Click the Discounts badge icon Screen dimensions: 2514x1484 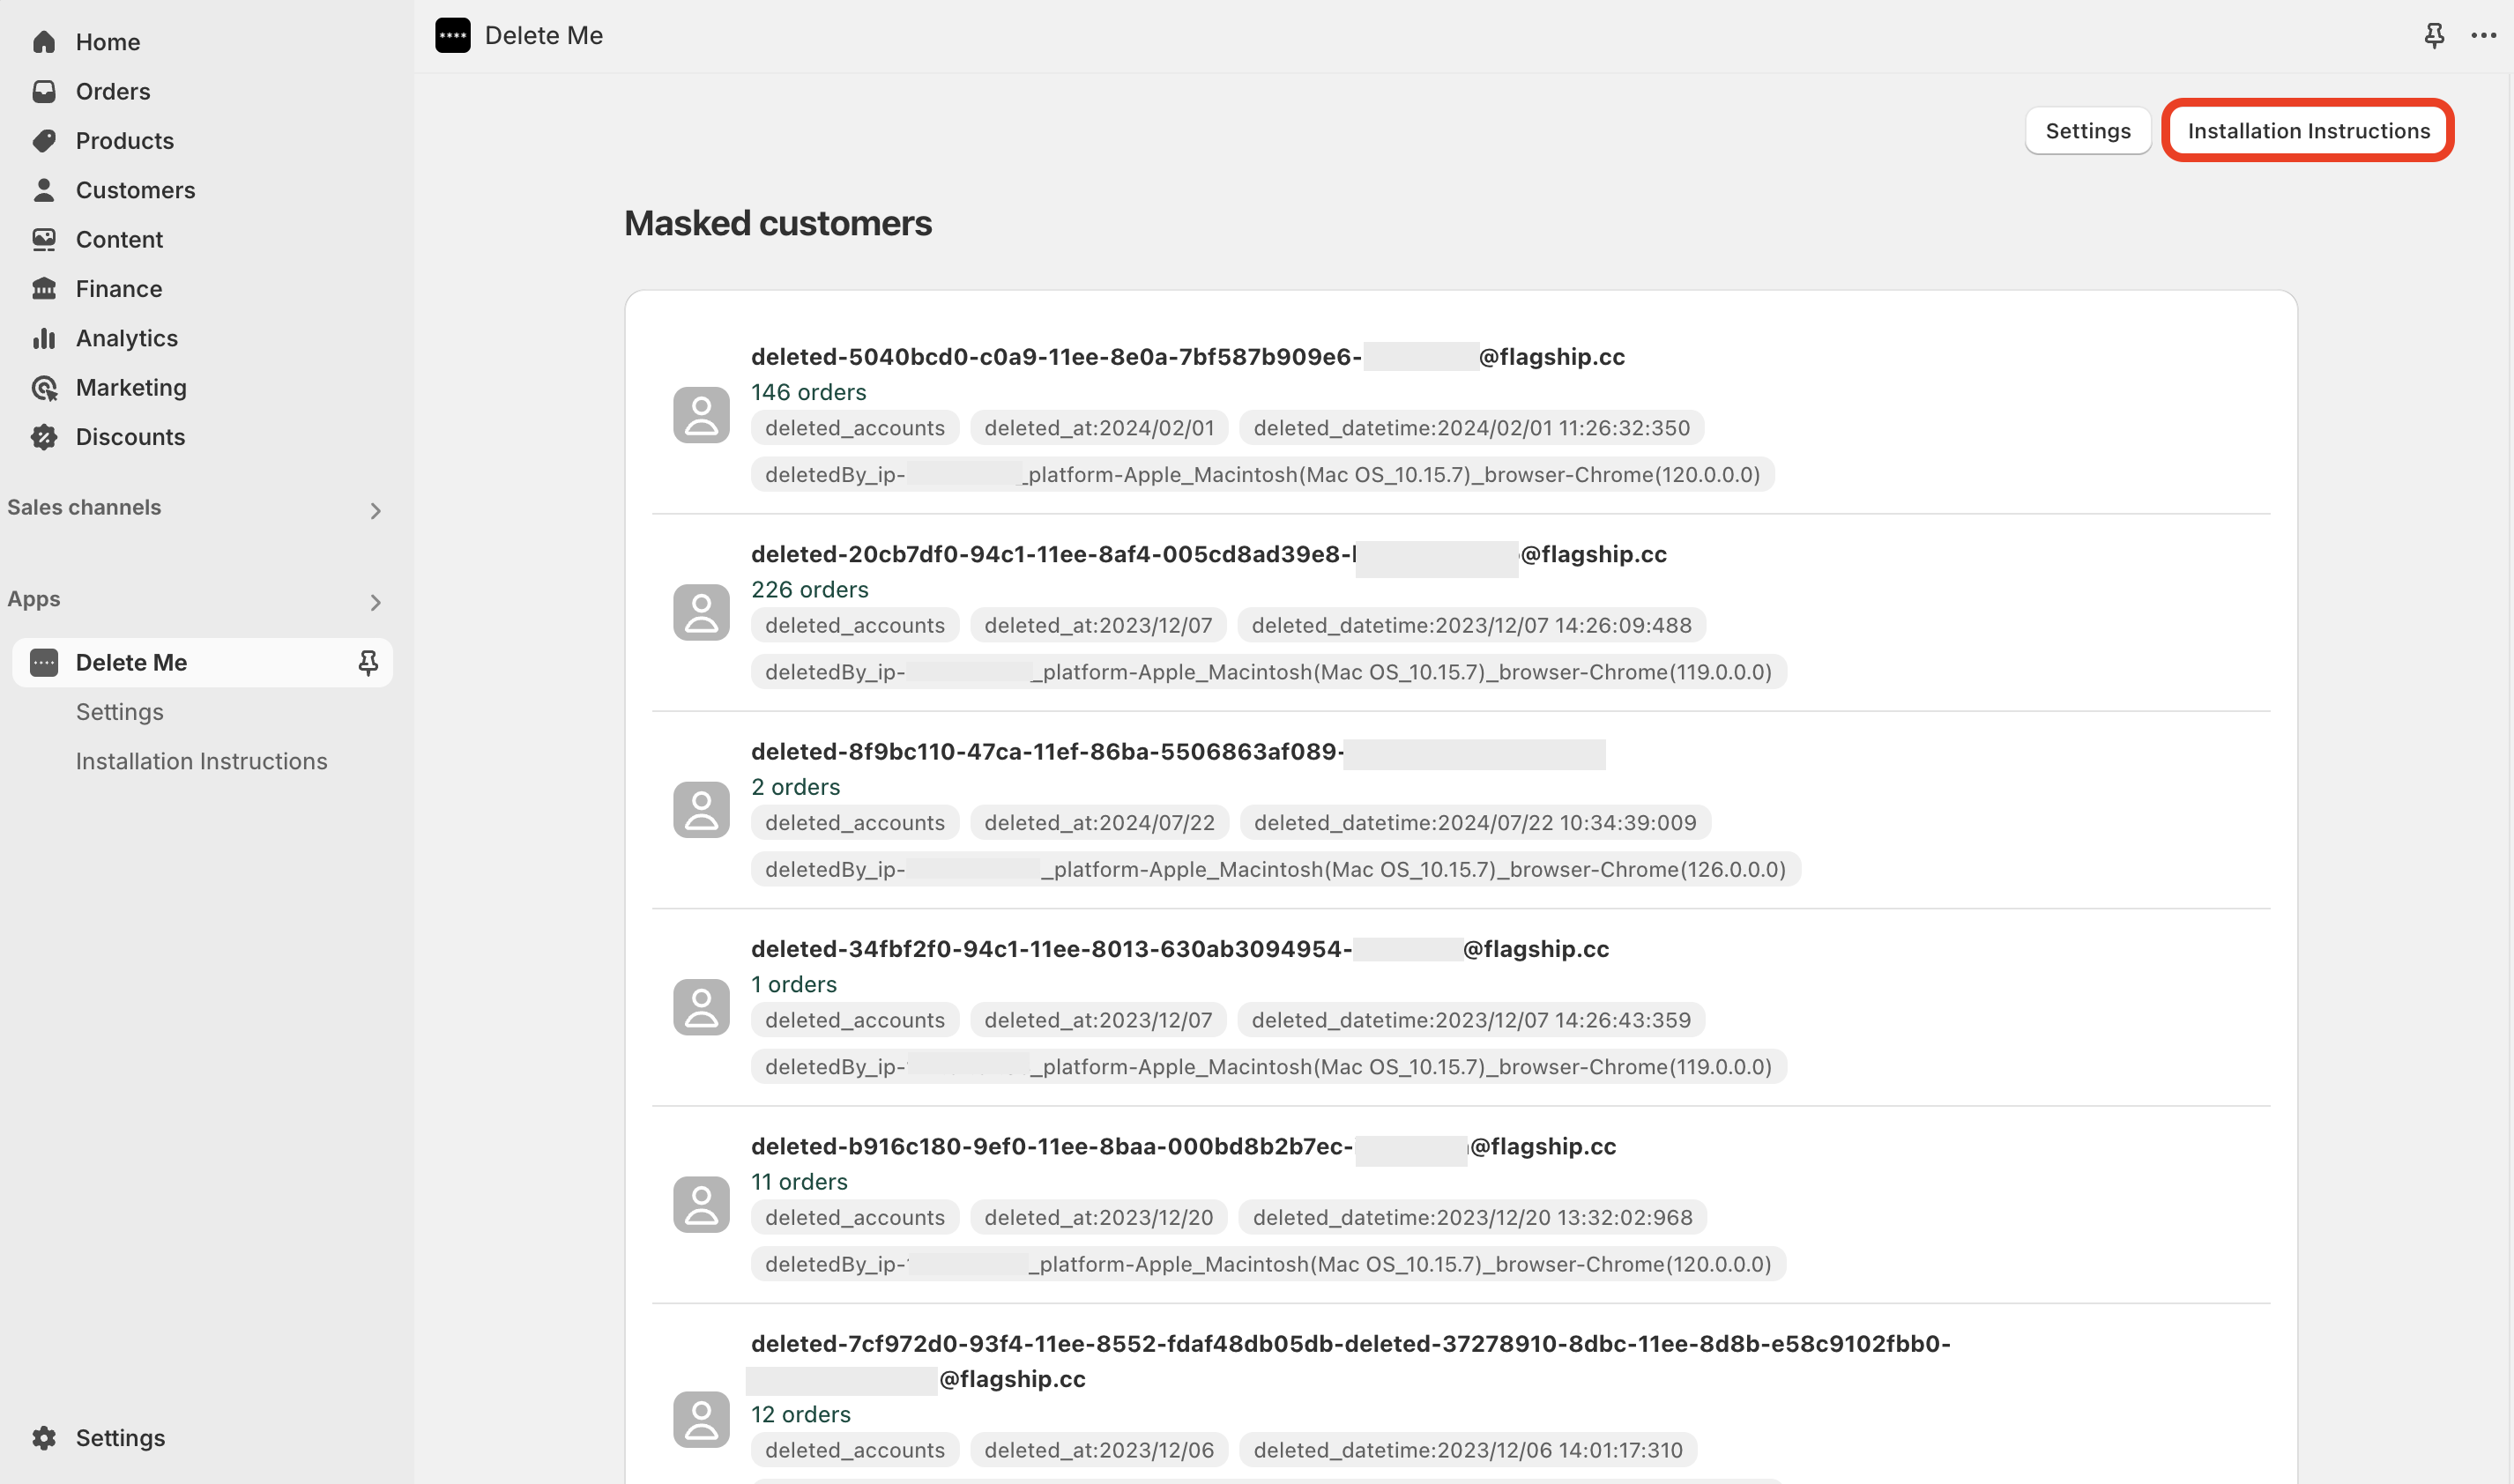tap(44, 437)
